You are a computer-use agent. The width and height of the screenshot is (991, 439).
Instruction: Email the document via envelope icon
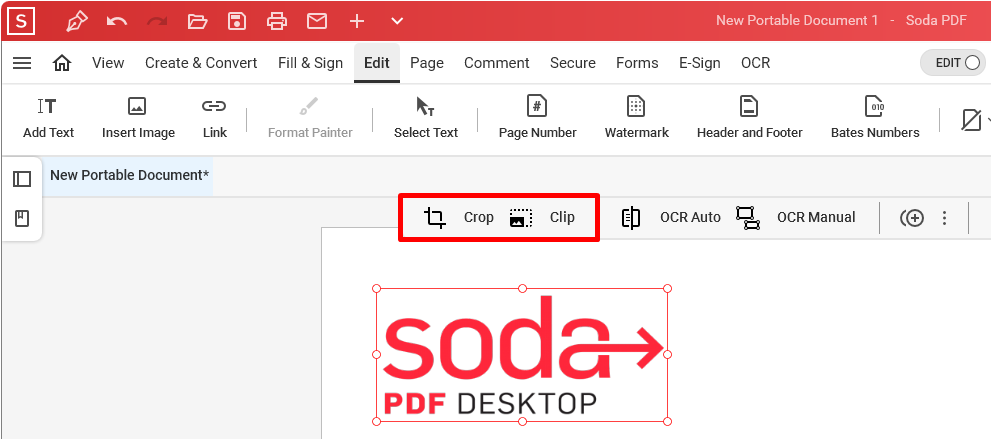tap(317, 21)
